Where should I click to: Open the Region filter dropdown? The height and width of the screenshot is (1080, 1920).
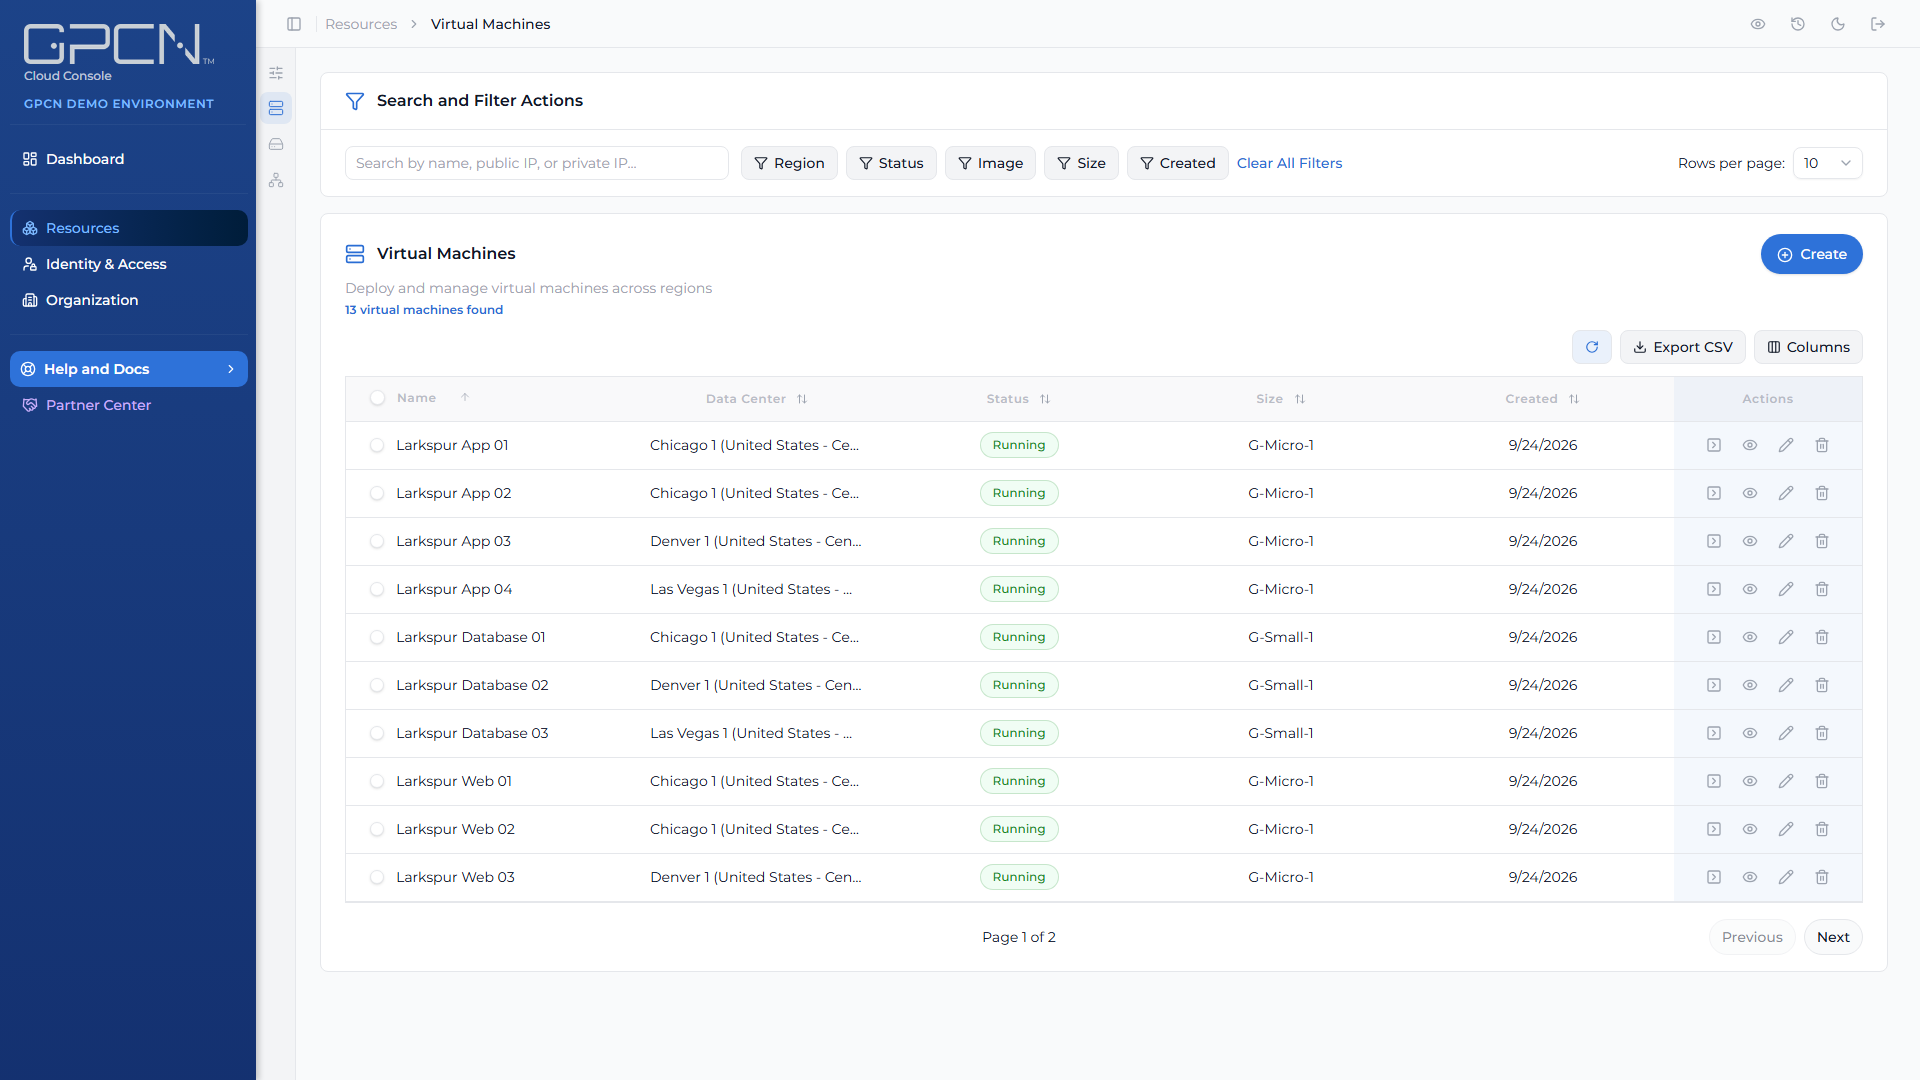[789, 163]
